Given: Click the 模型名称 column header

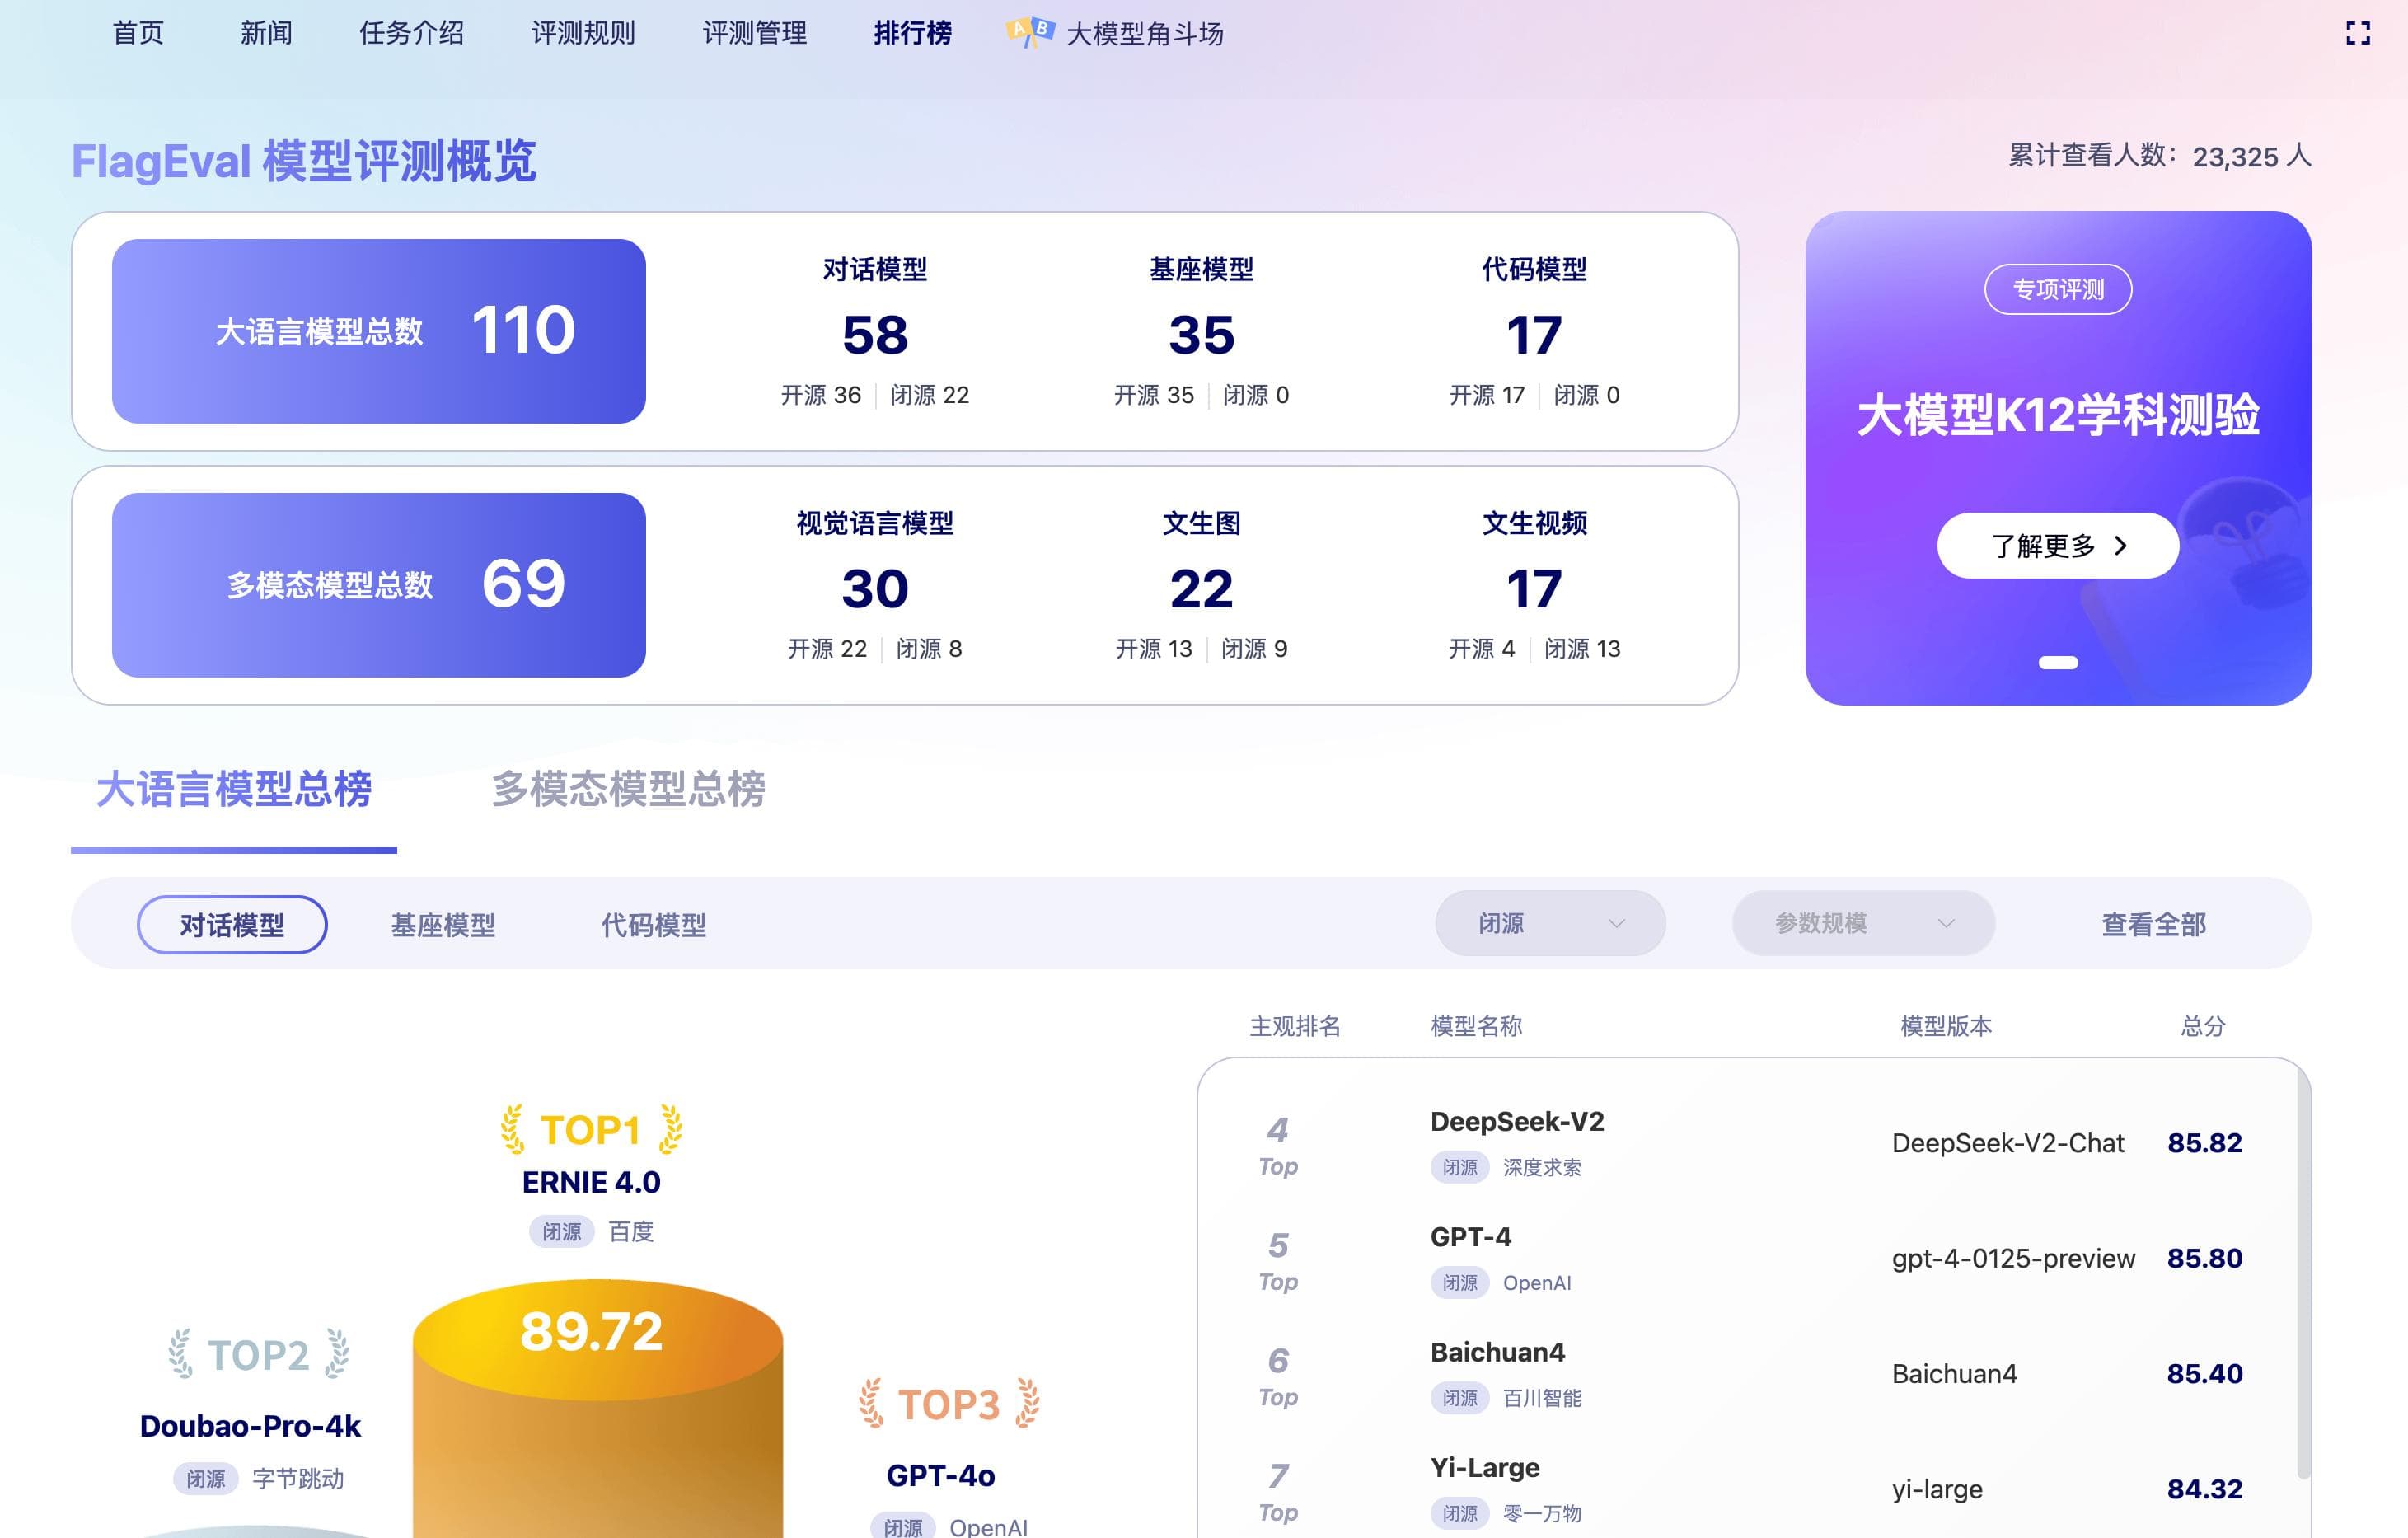Looking at the screenshot, I should click(x=1476, y=1026).
